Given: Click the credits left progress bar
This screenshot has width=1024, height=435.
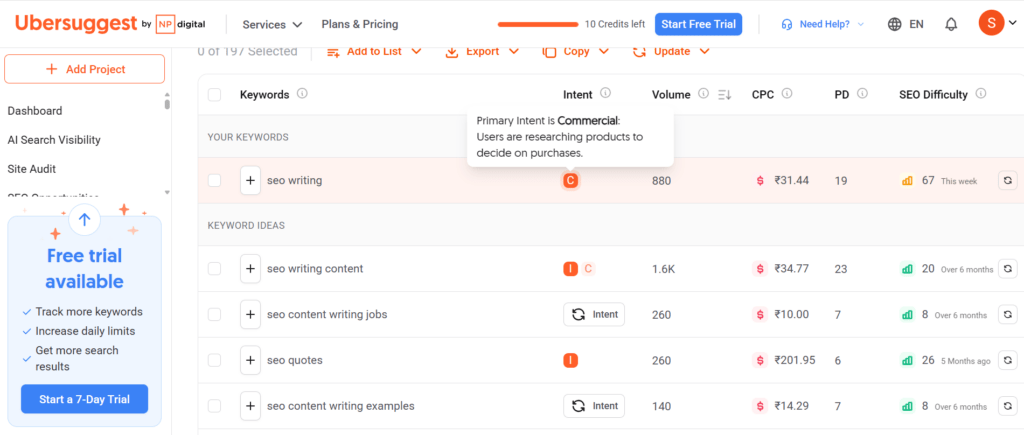Looking at the screenshot, I should (538, 24).
